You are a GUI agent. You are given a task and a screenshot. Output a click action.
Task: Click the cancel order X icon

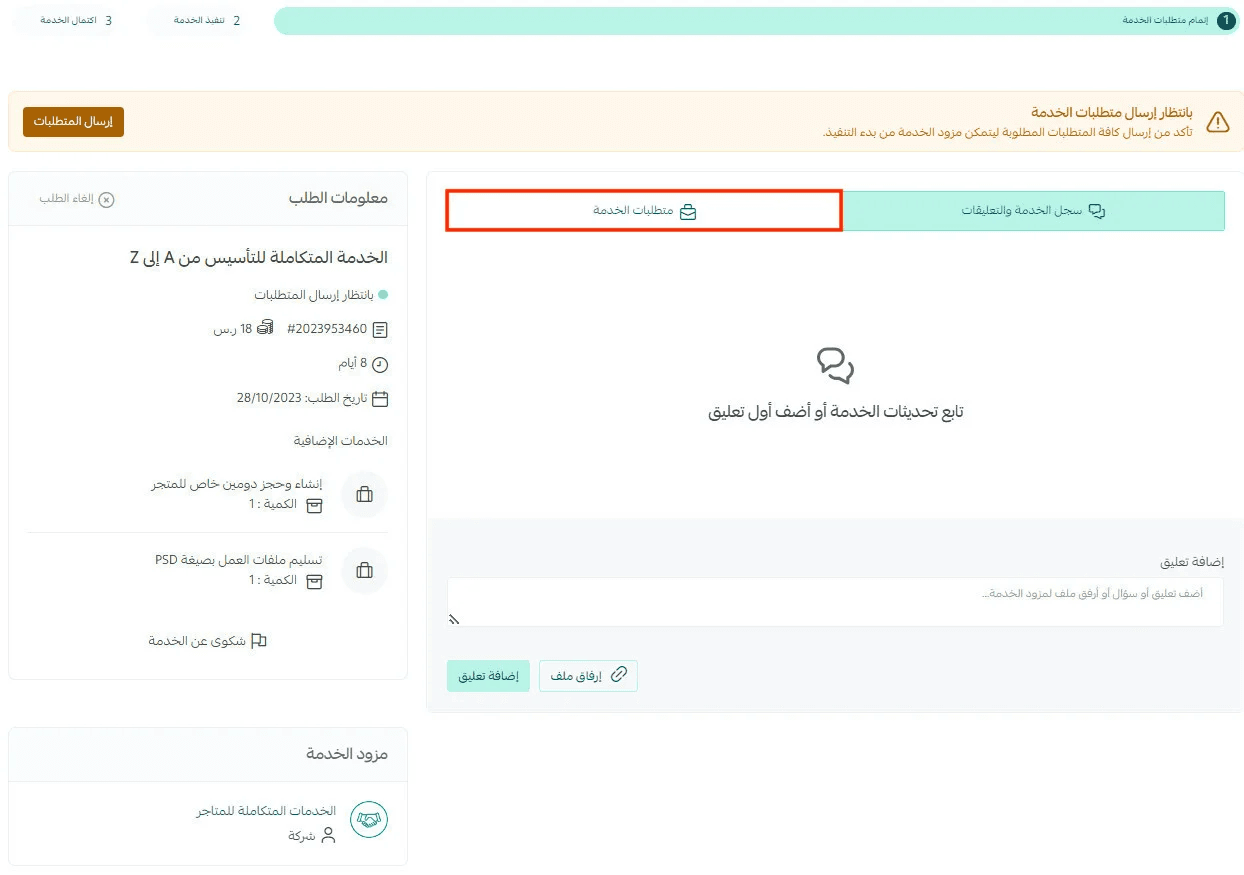[106, 199]
